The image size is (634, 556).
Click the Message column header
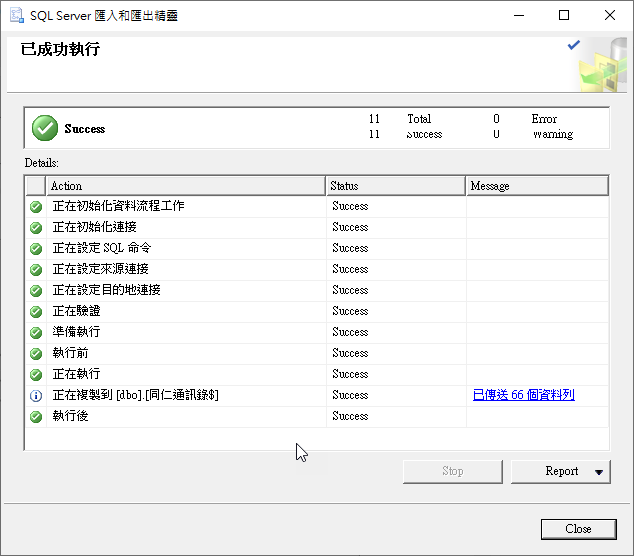(x=537, y=186)
